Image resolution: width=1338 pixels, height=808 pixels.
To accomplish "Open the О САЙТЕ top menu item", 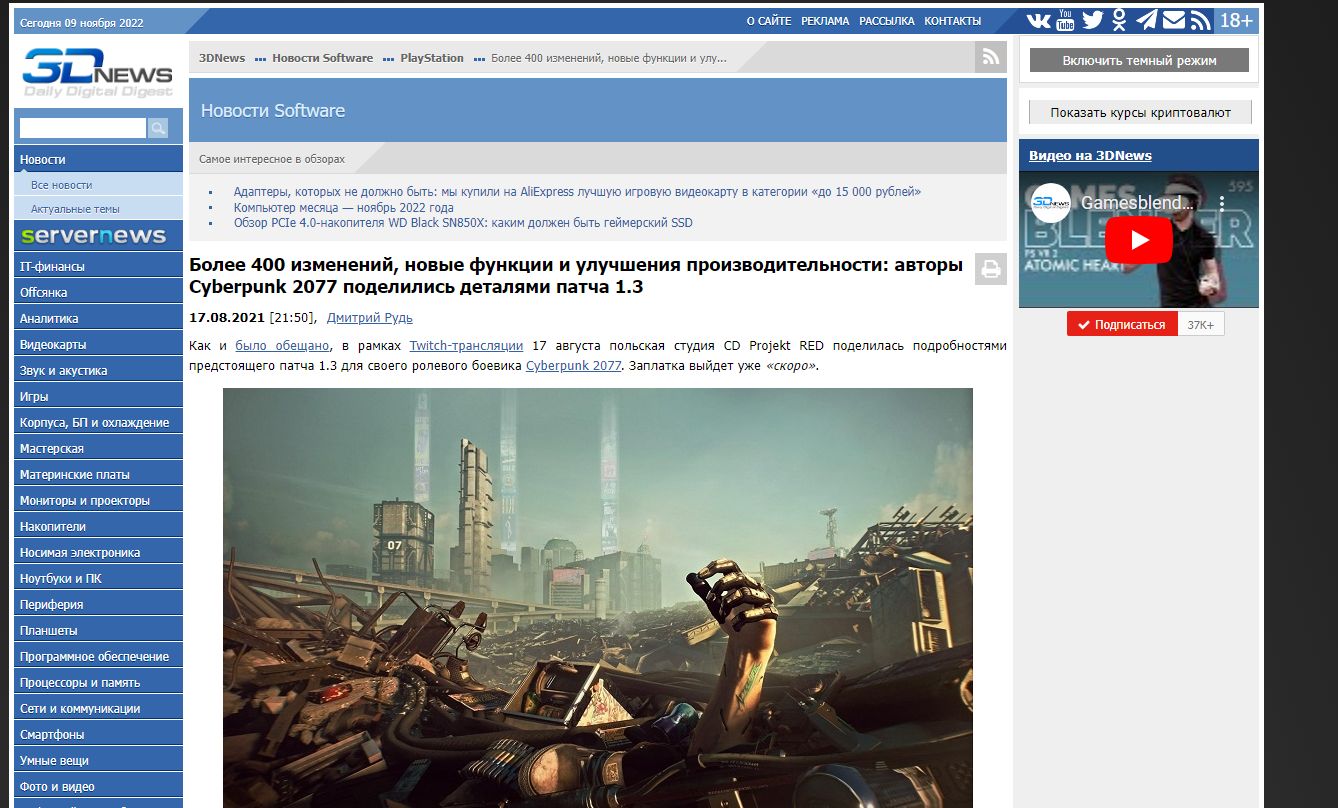I will point(769,21).
